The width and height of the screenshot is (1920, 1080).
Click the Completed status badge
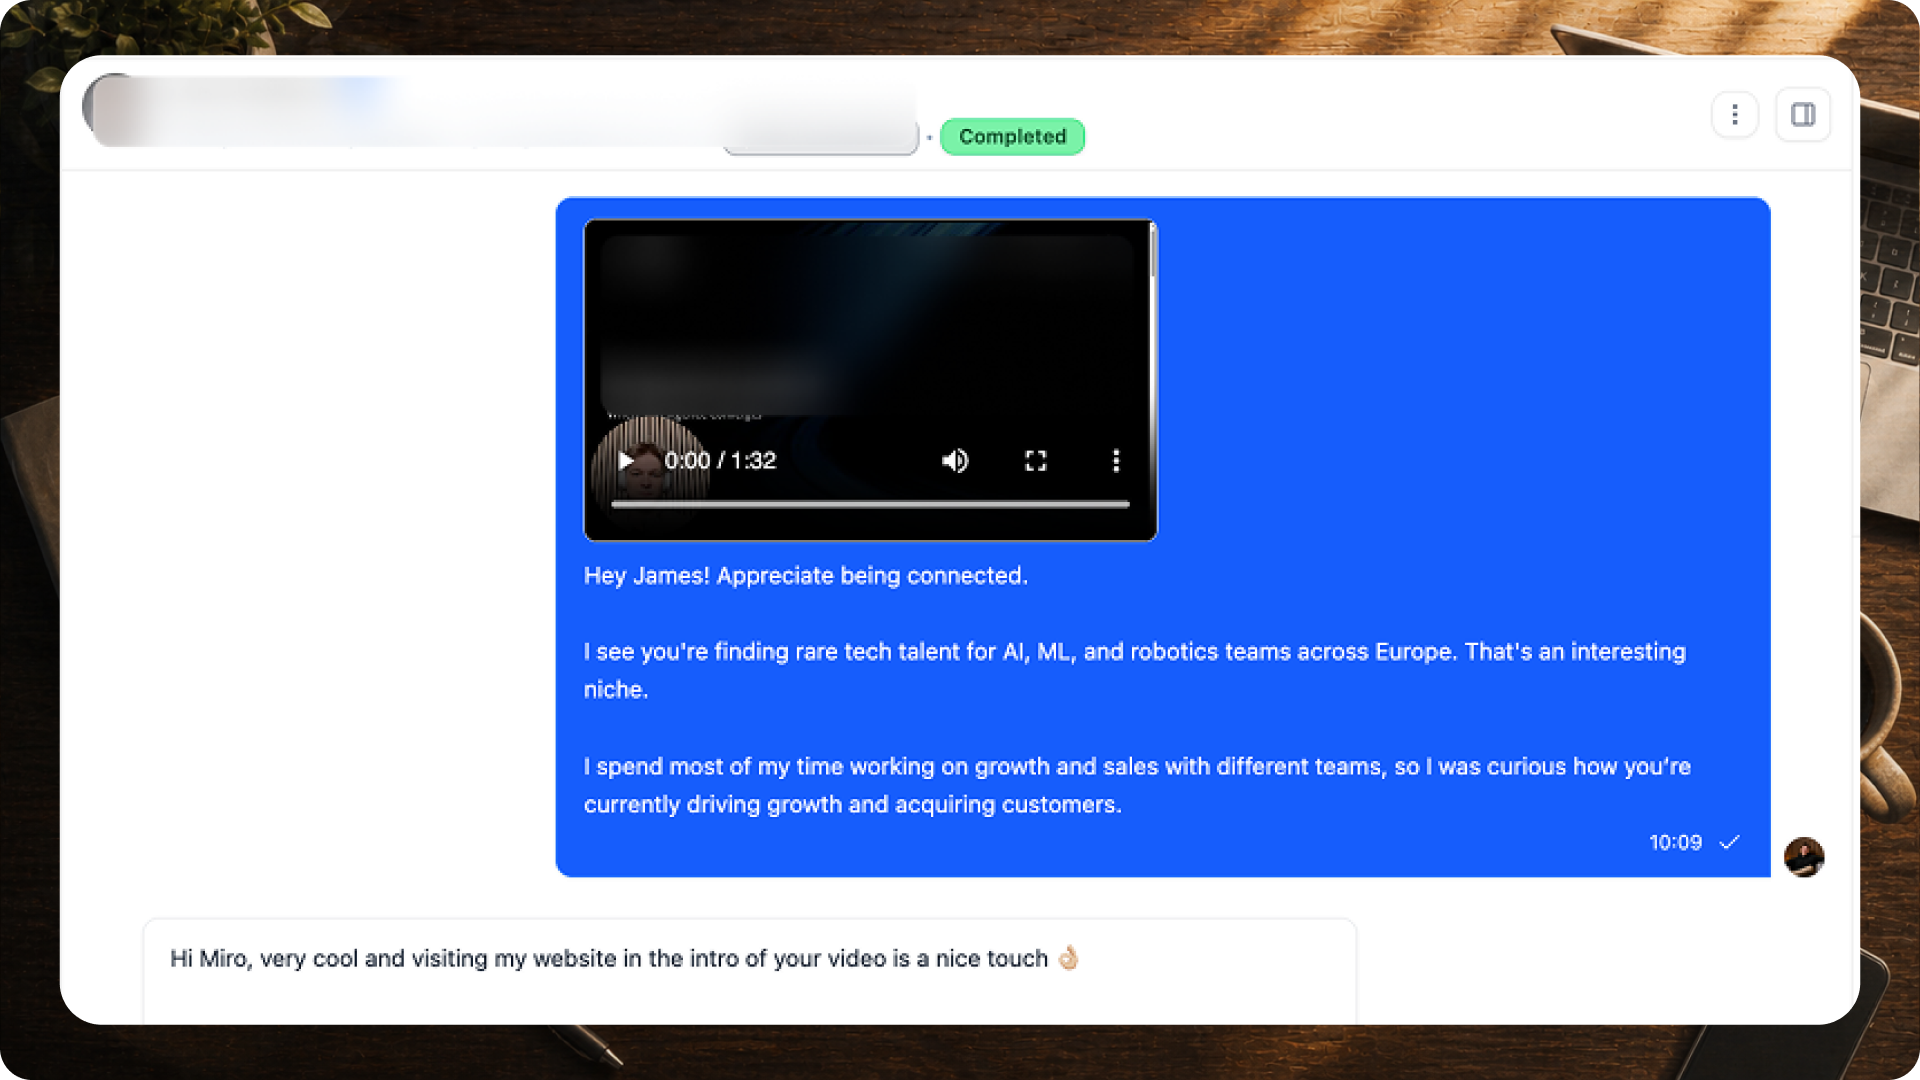1012,136
